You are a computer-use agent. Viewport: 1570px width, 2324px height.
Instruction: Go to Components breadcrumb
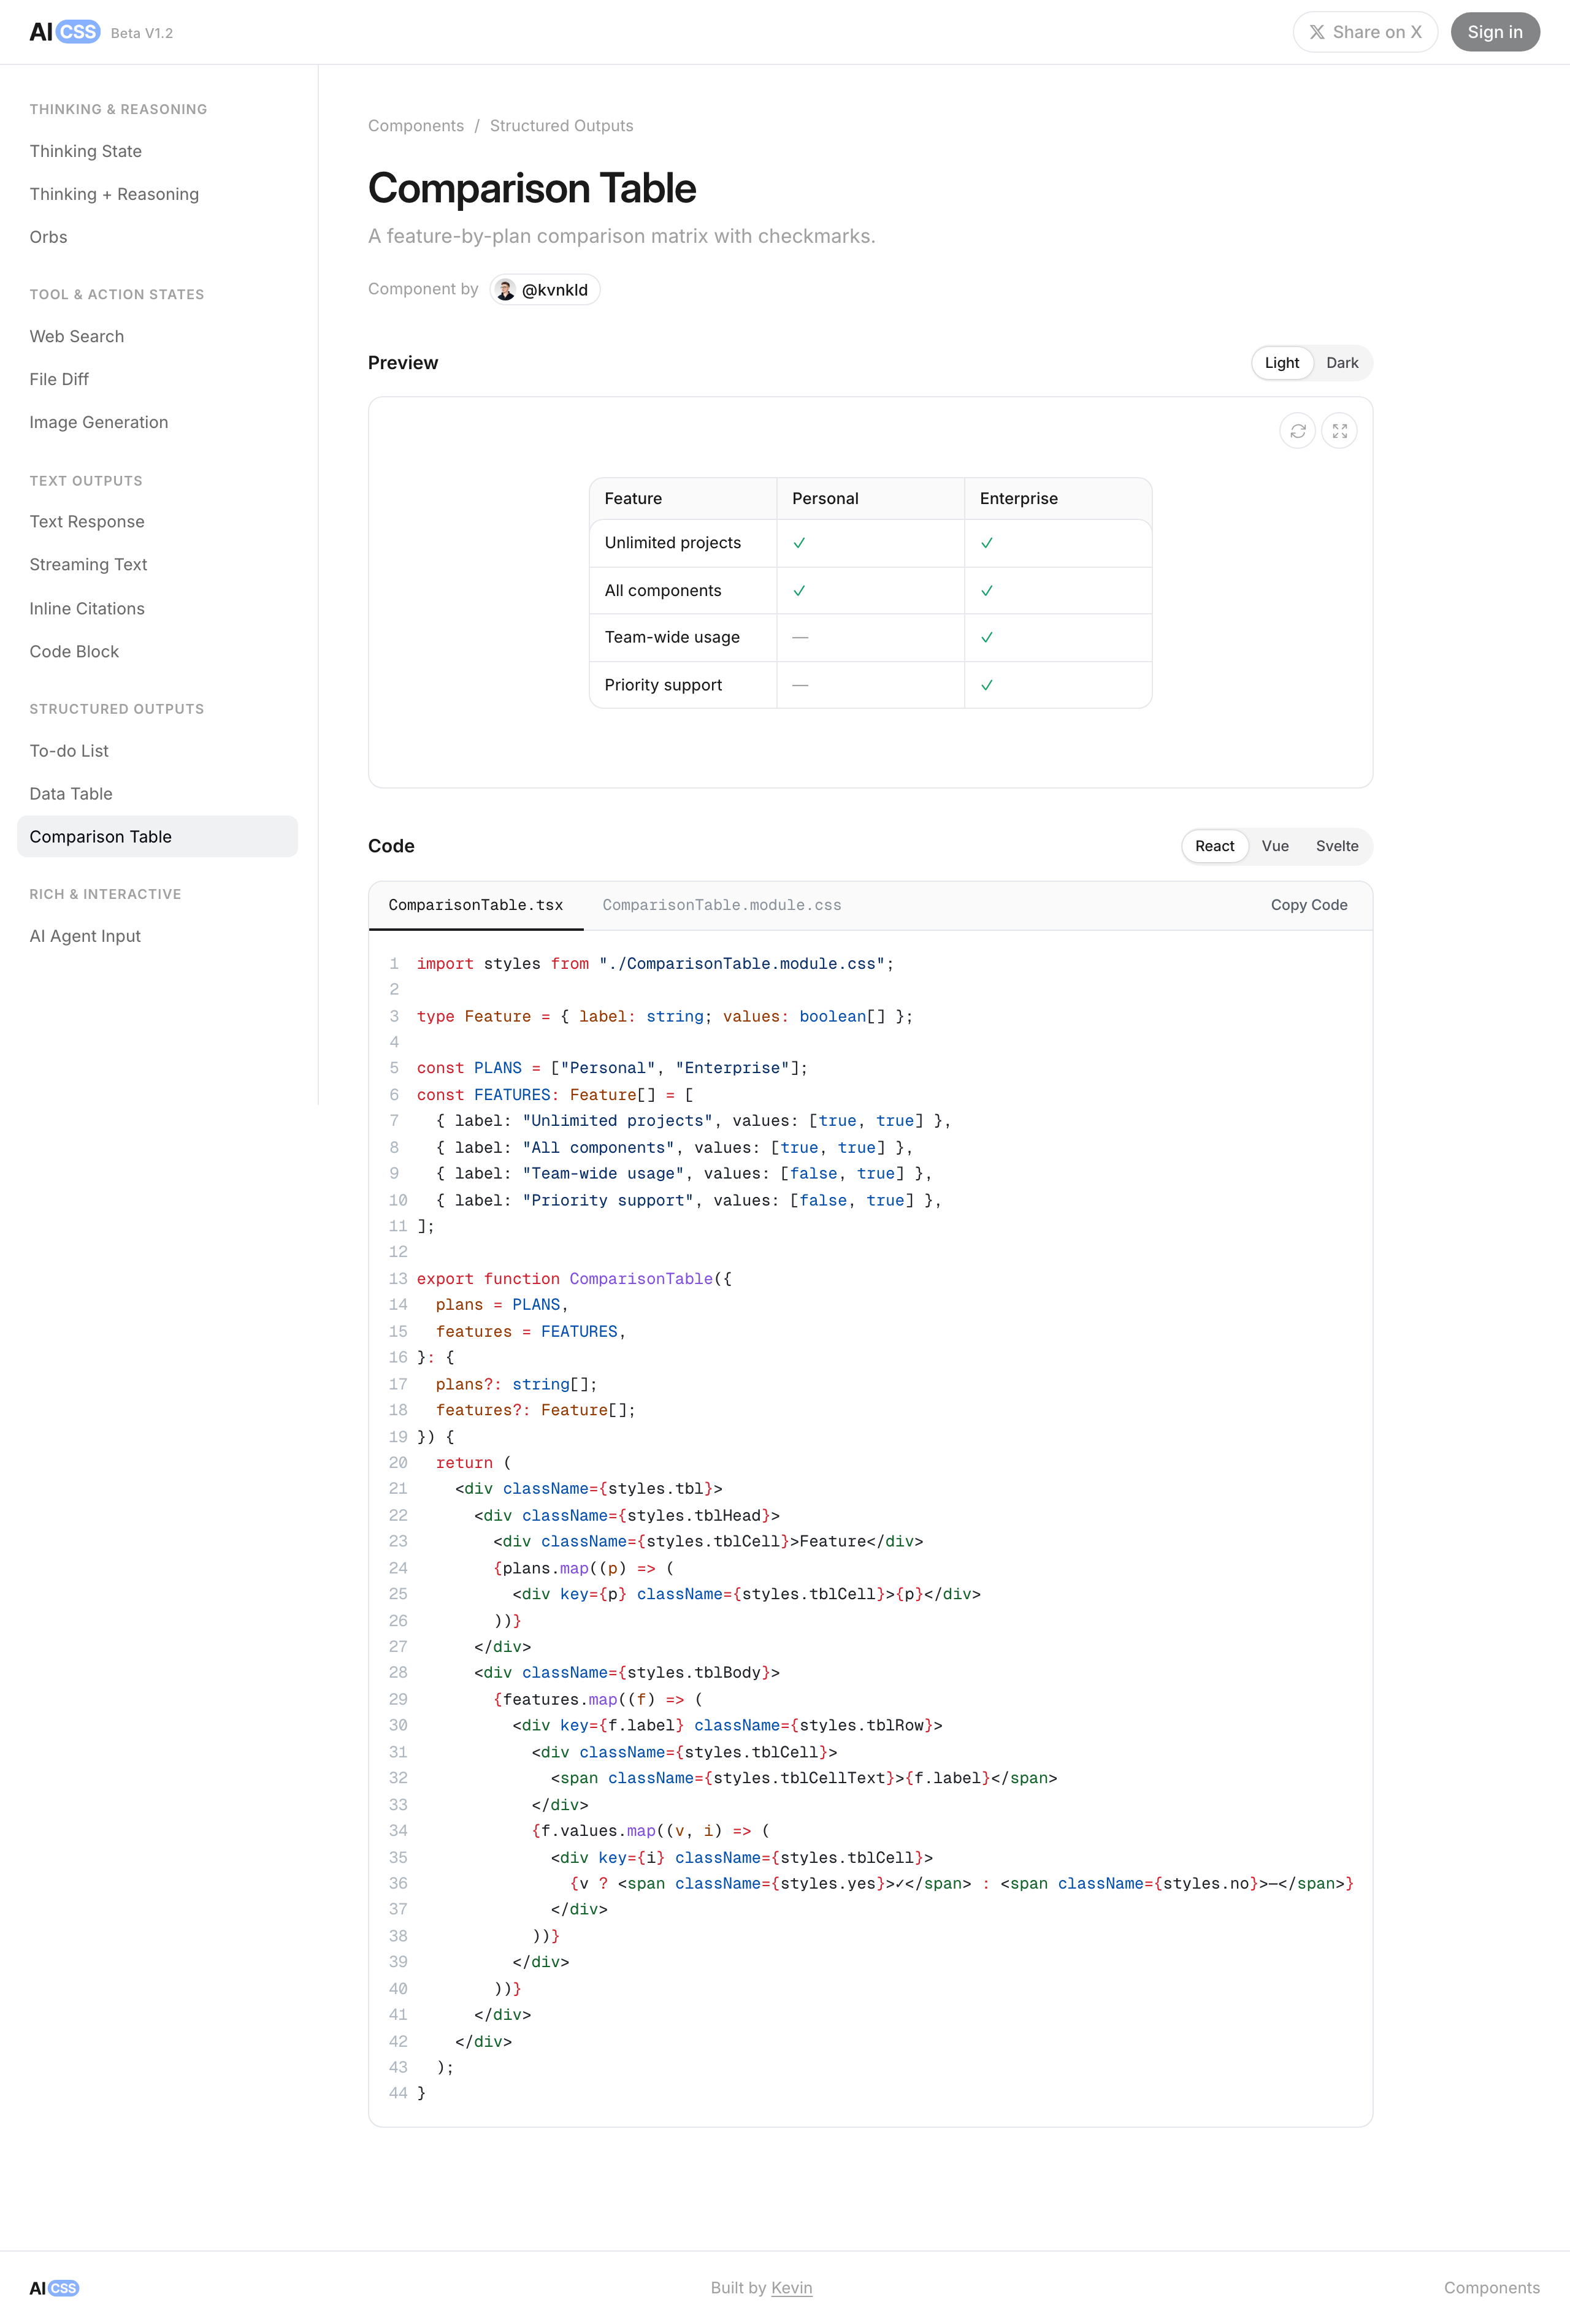(416, 126)
